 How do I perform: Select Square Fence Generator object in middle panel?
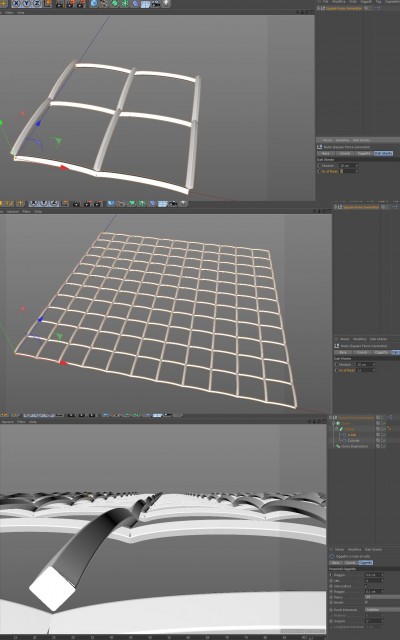pos(360,207)
